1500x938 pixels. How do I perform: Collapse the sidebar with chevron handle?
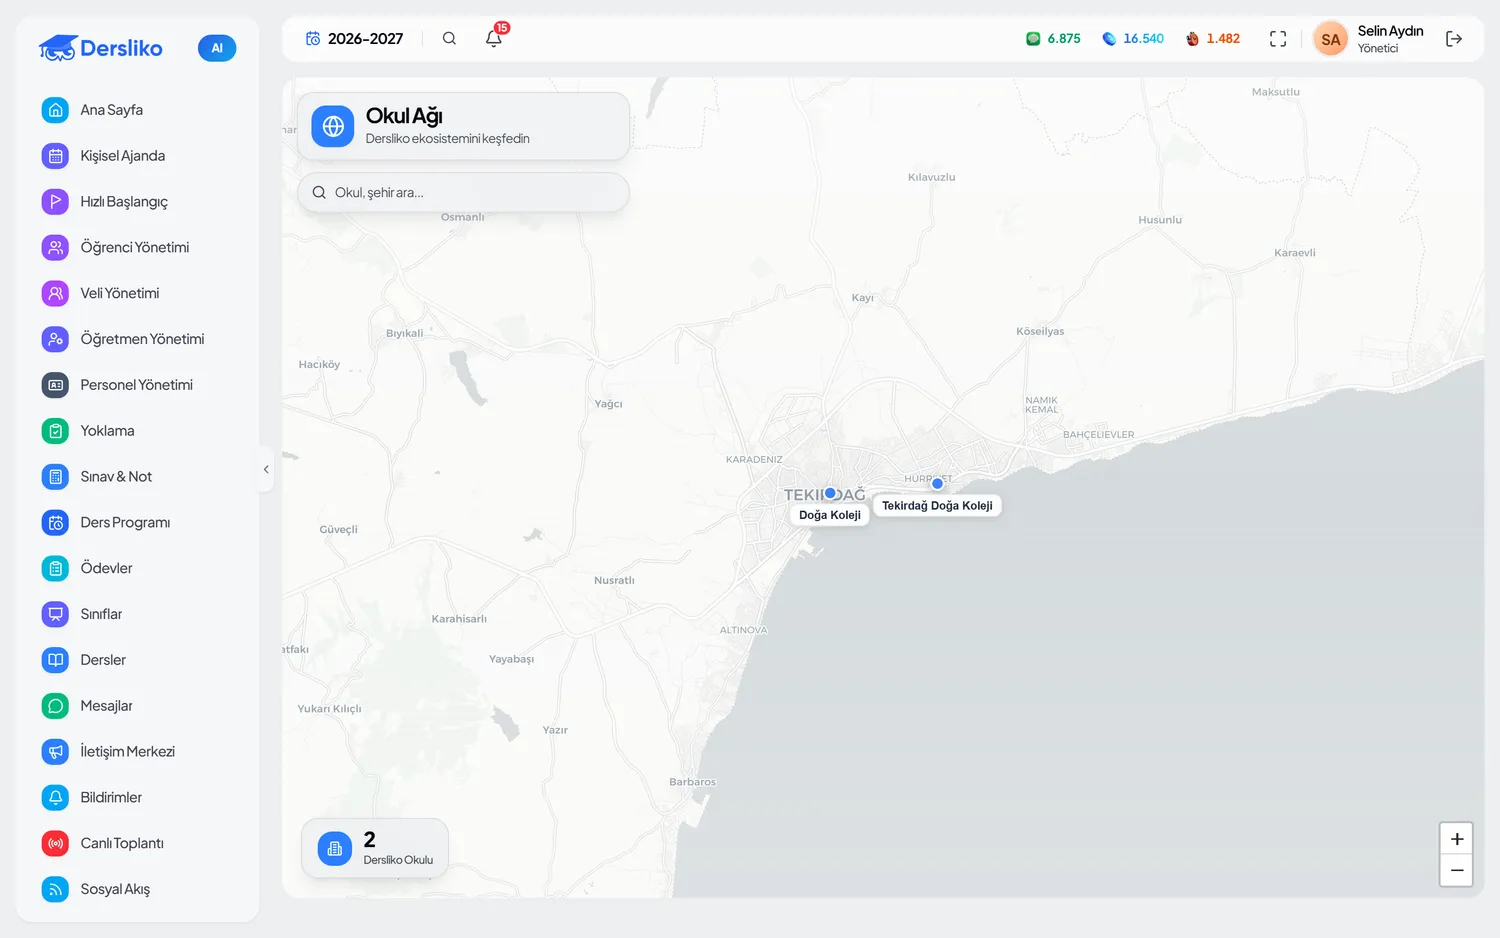pos(266,469)
